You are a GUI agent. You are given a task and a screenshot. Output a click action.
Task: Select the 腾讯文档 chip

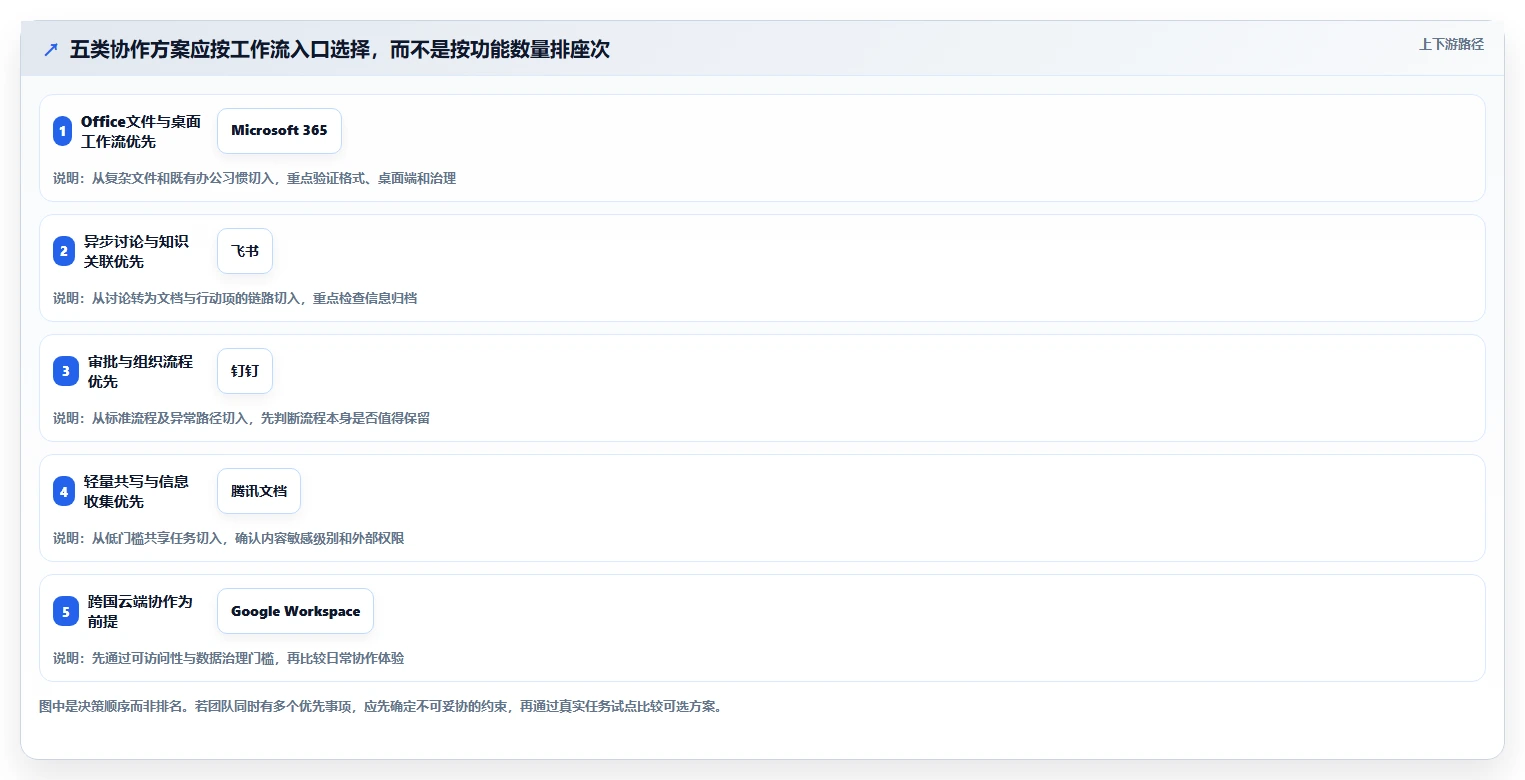259,491
